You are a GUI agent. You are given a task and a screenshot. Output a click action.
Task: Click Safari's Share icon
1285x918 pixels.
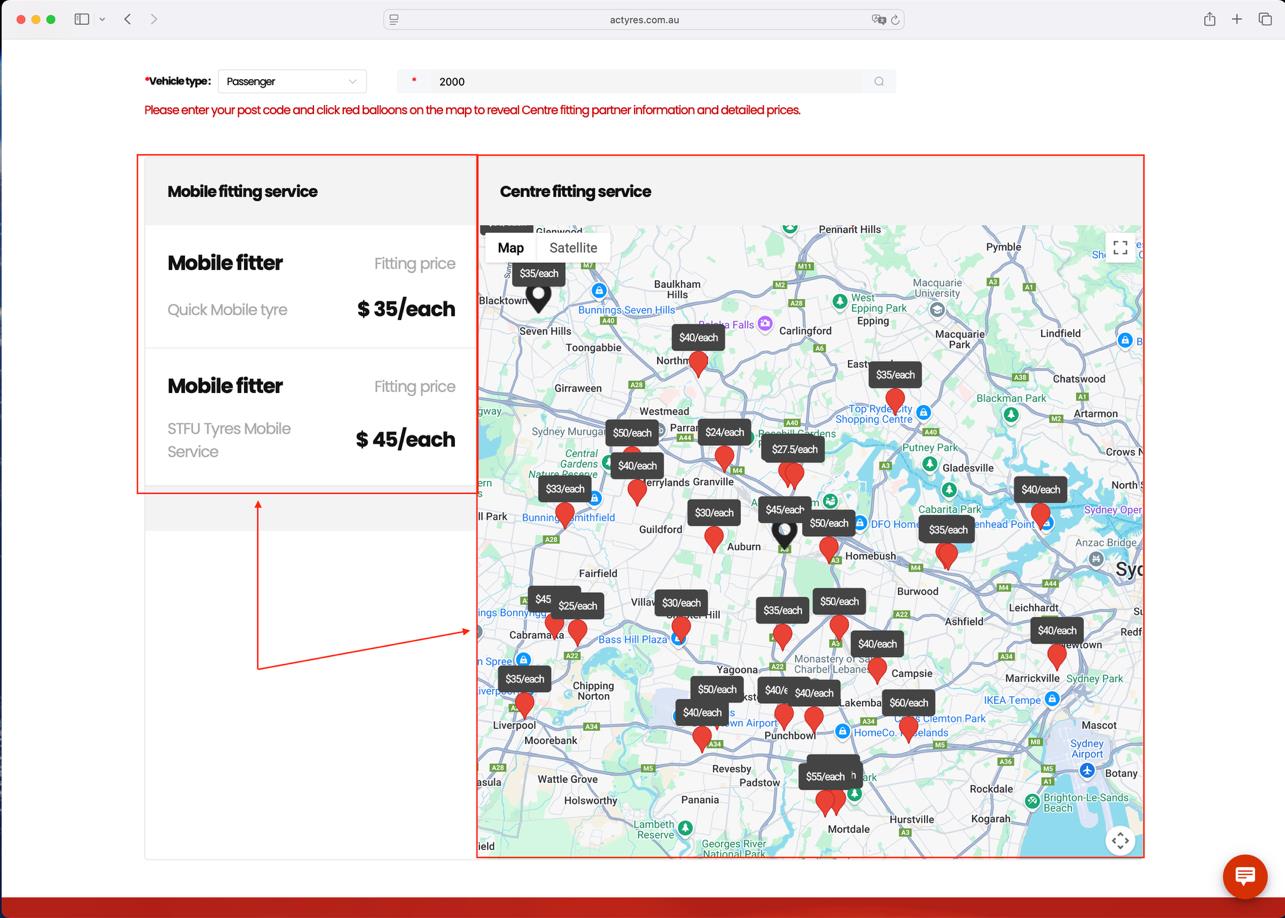point(1209,19)
